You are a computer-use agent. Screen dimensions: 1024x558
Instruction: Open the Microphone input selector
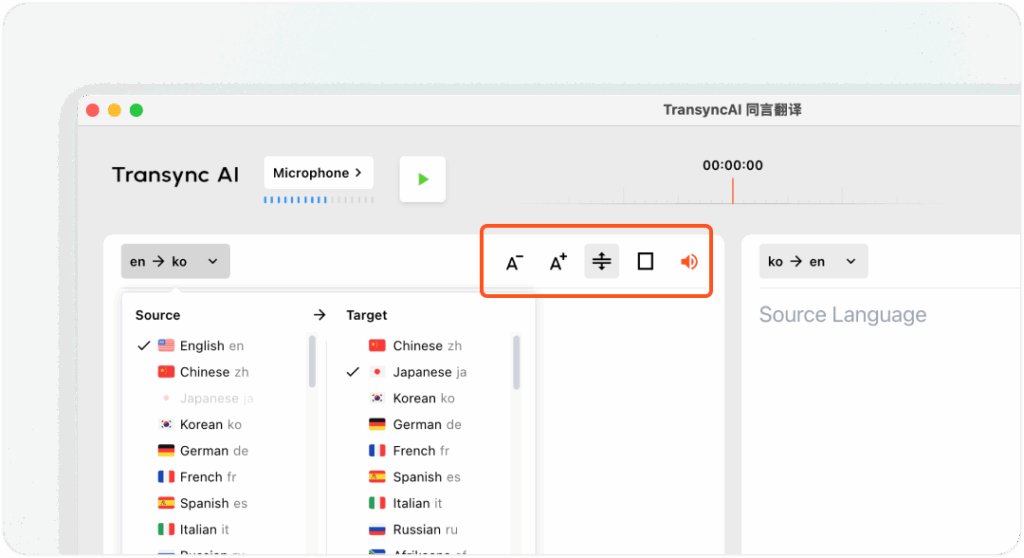point(318,173)
